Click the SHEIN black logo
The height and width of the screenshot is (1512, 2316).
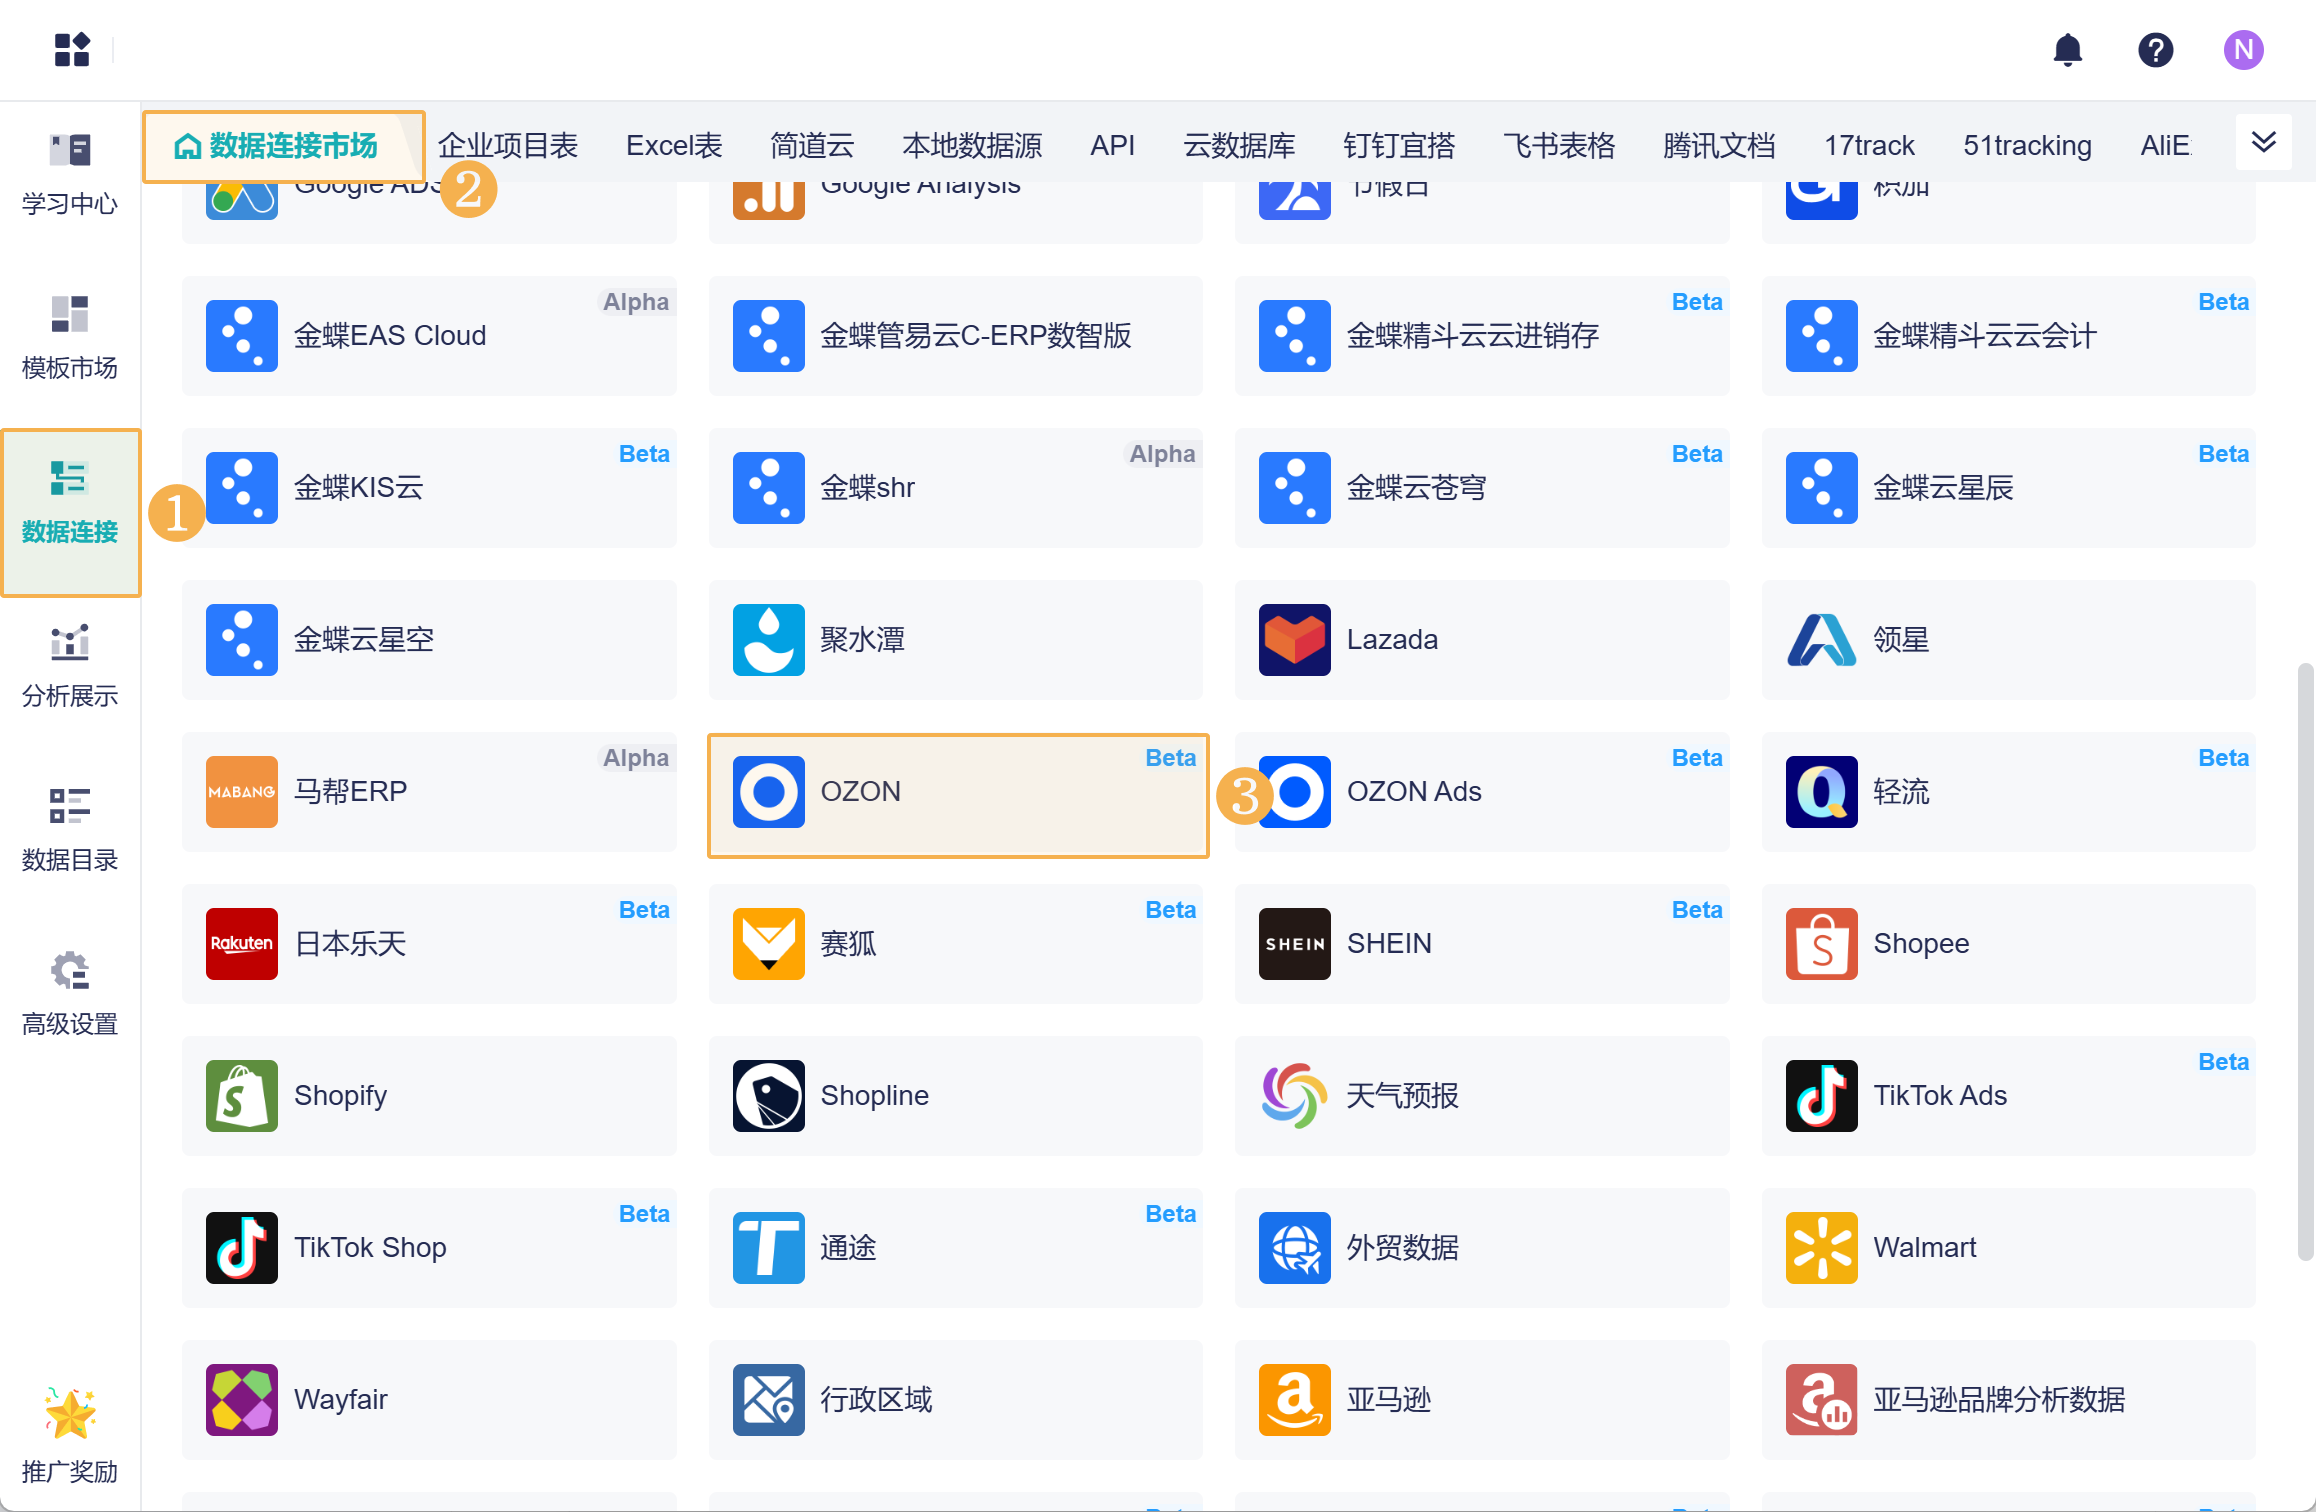[x=1295, y=944]
